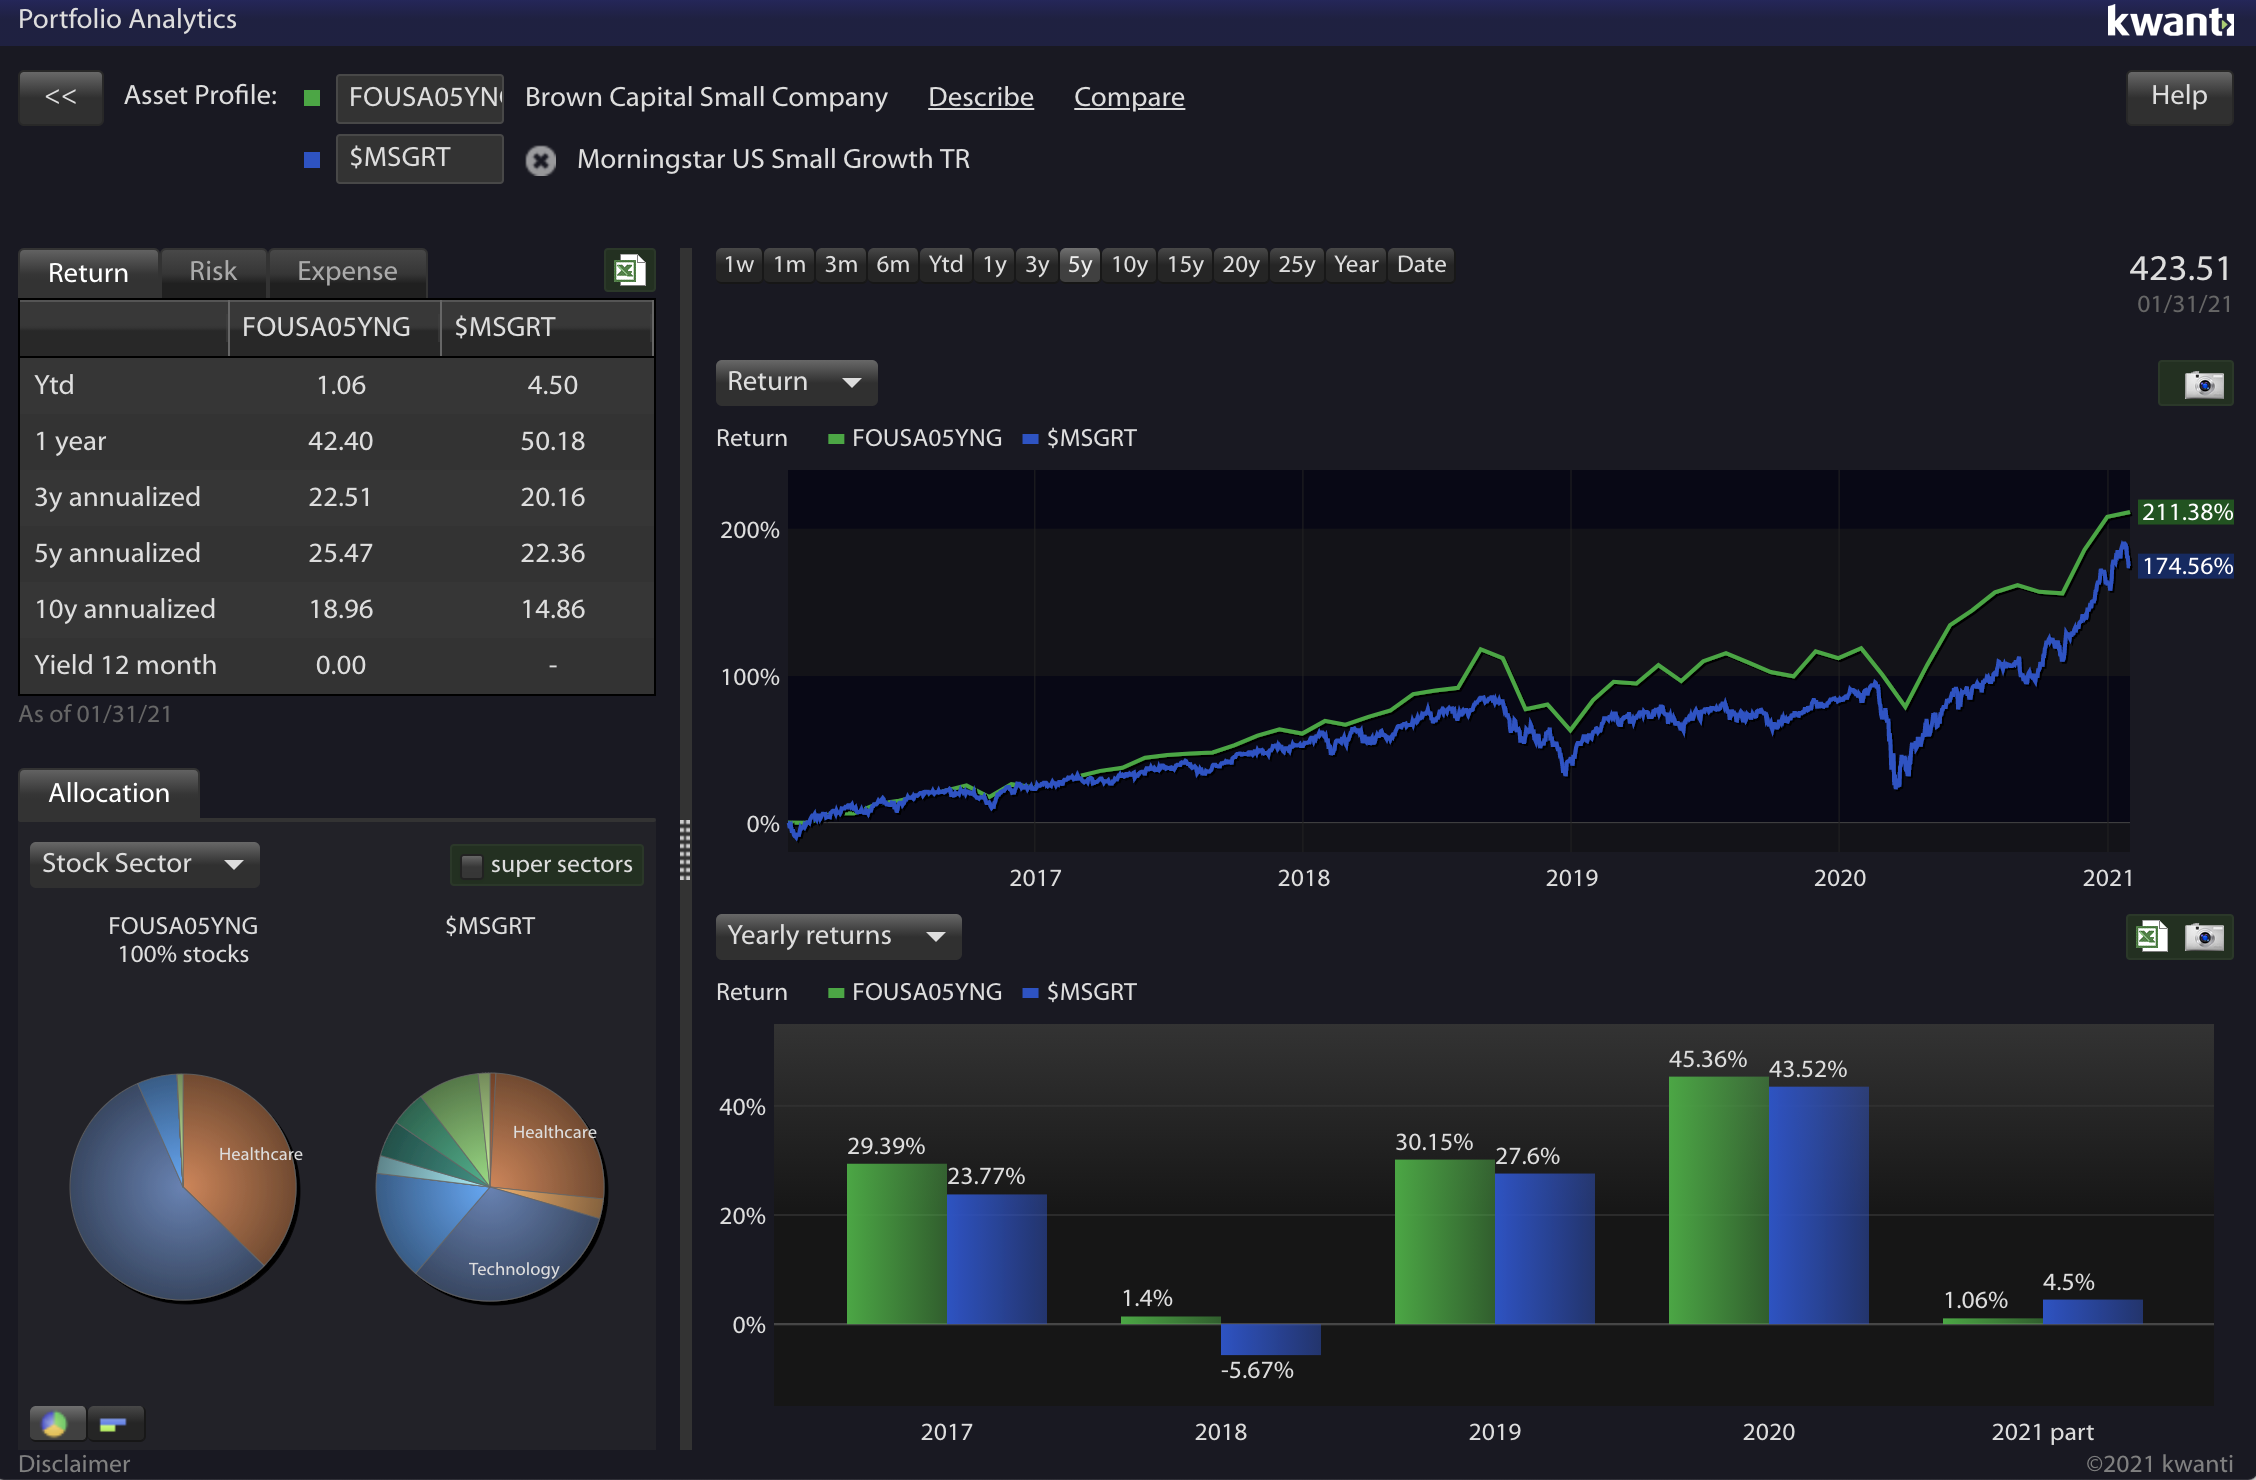Select the 20y time range
The height and width of the screenshot is (1480, 2256).
coord(1241,265)
